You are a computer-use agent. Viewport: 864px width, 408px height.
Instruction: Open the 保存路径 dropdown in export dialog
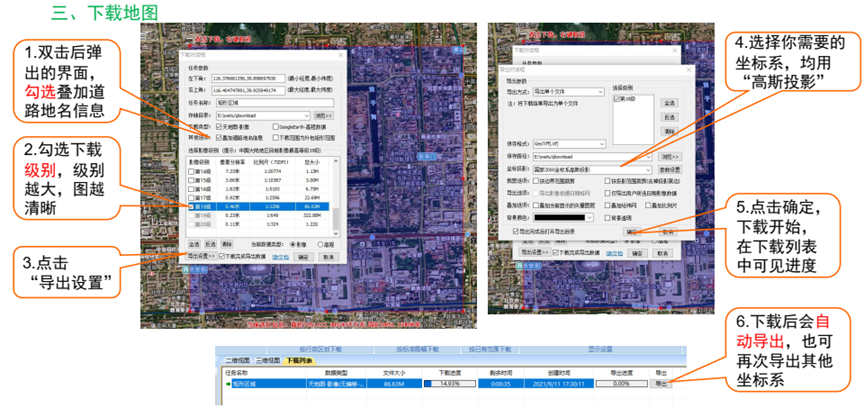point(648,157)
